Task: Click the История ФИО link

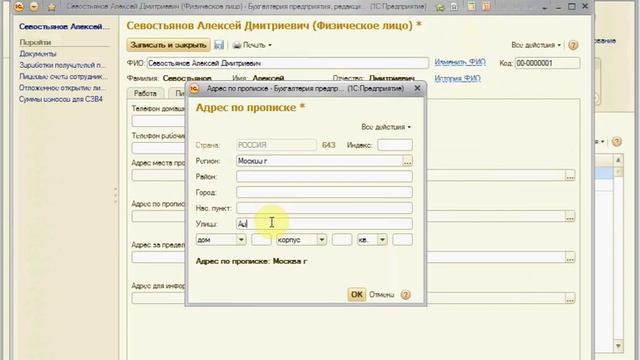Action: (457, 78)
